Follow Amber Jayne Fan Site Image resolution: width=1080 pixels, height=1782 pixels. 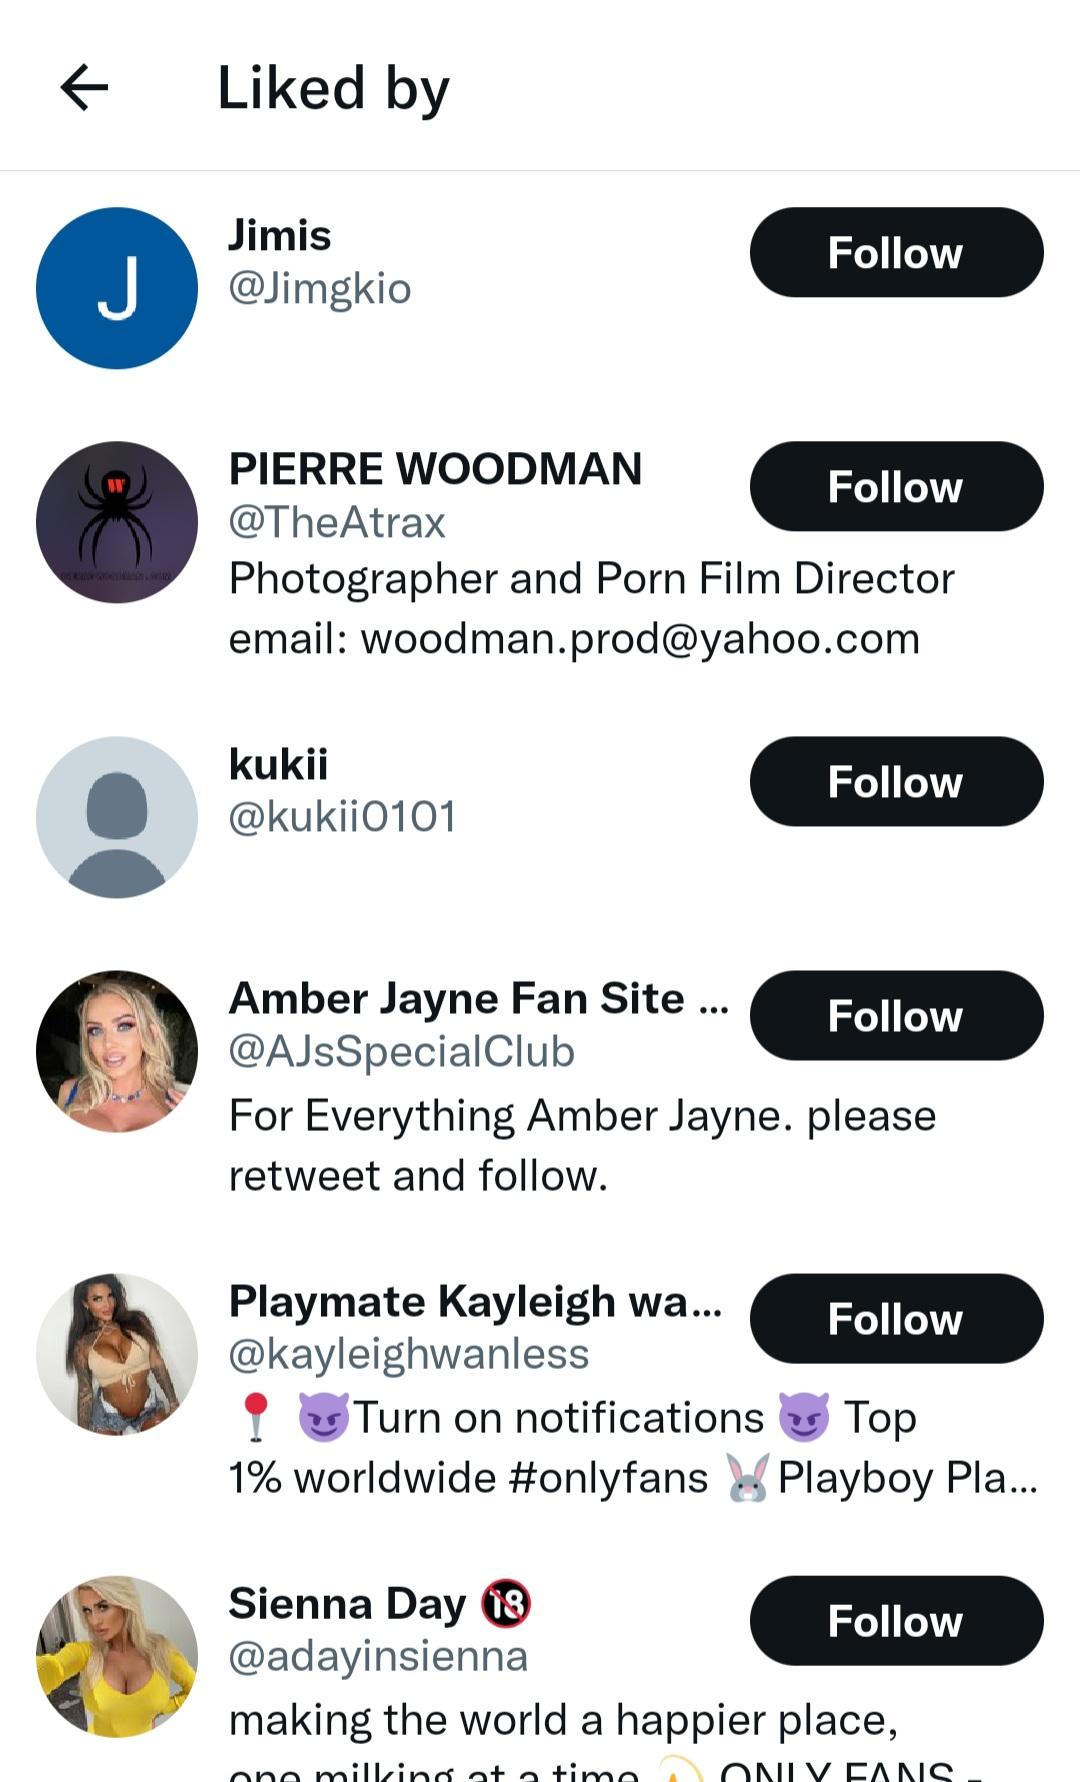click(896, 1016)
